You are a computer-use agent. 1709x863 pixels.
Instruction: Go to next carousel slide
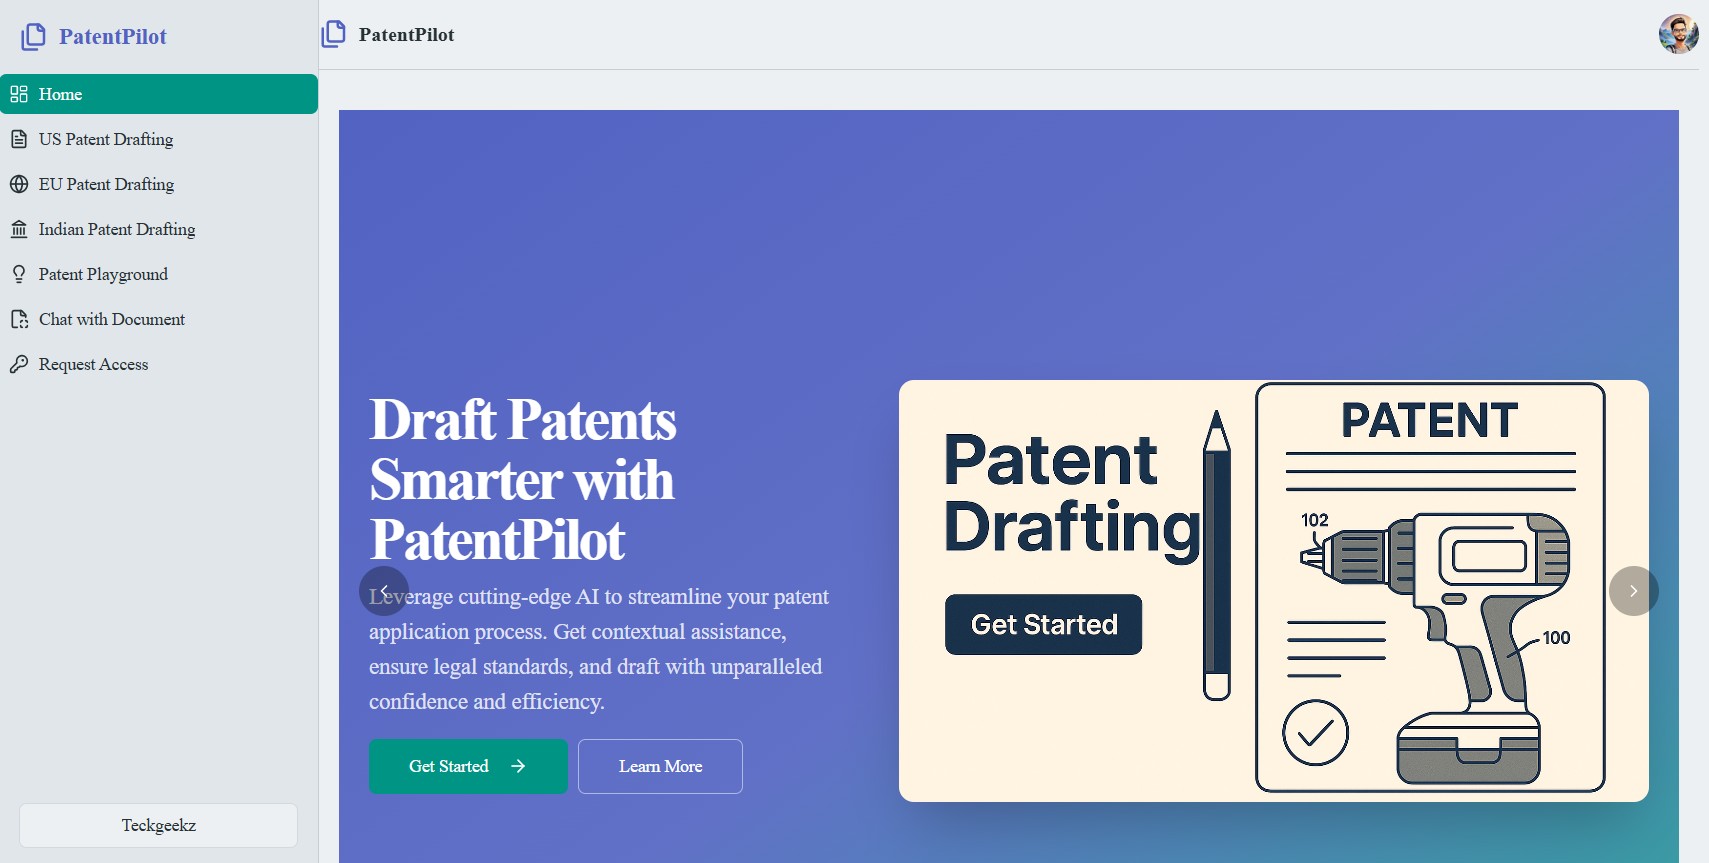pyautogui.click(x=1633, y=591)
